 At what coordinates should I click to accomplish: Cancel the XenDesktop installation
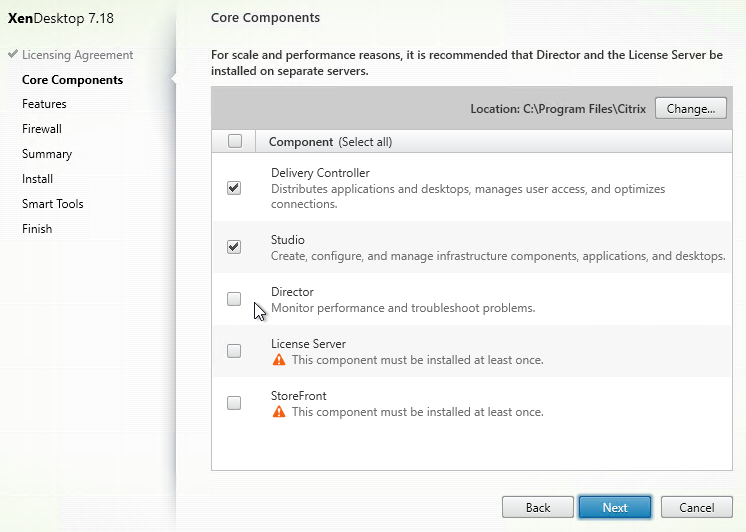697,508
